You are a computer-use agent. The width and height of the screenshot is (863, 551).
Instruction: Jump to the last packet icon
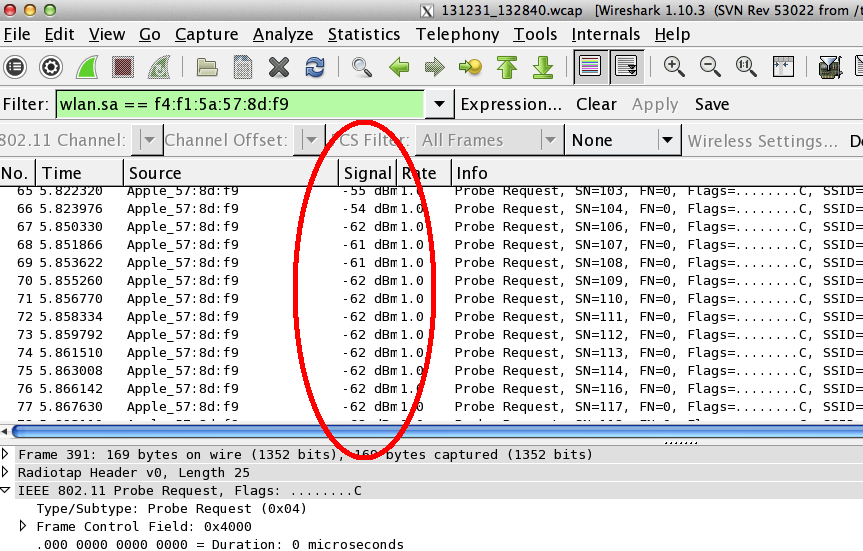click(543, 67)
